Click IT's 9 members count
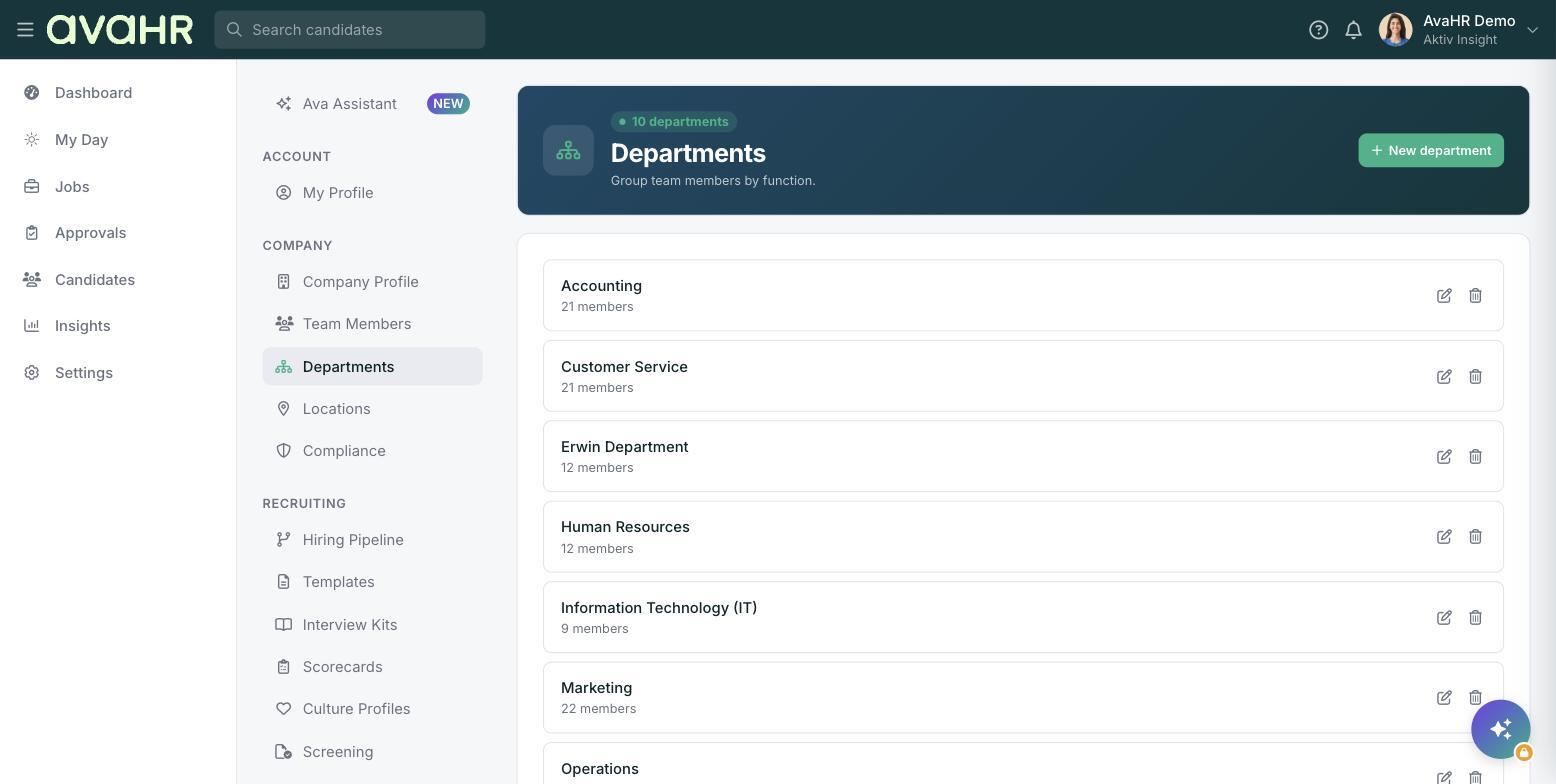The height and width of the screenshot is (784, 1556). [594, 629]
